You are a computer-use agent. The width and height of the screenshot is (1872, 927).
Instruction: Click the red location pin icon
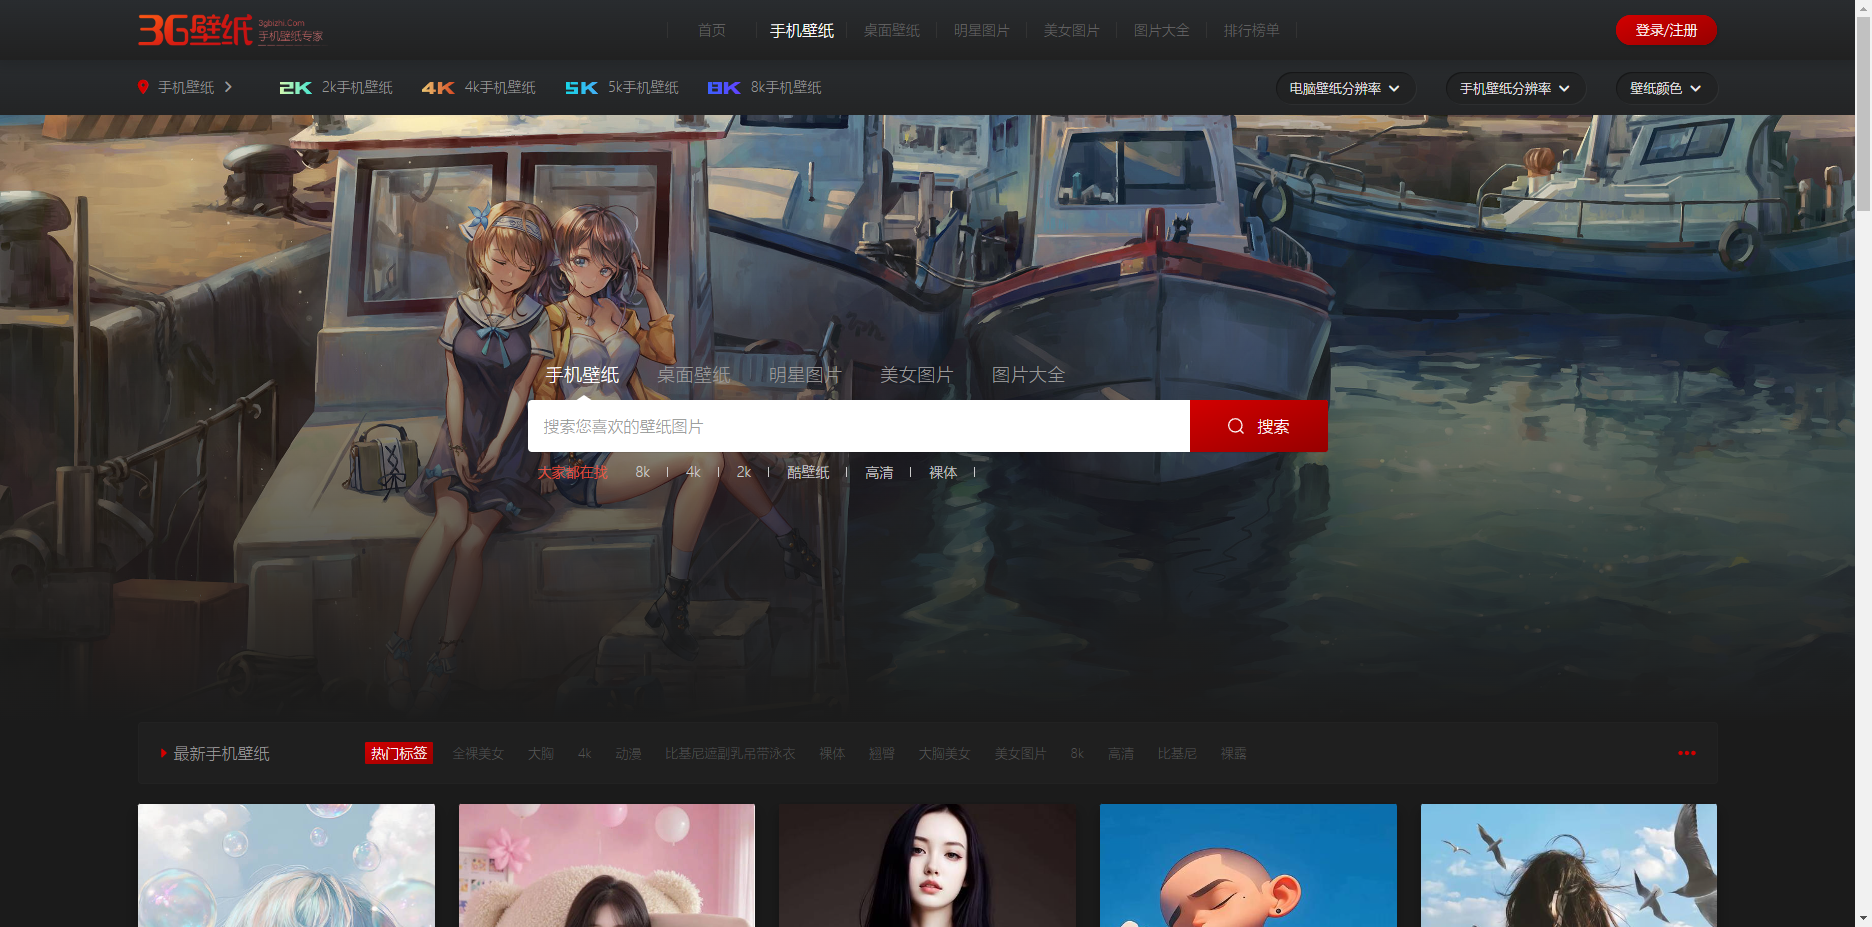[143, 87]
